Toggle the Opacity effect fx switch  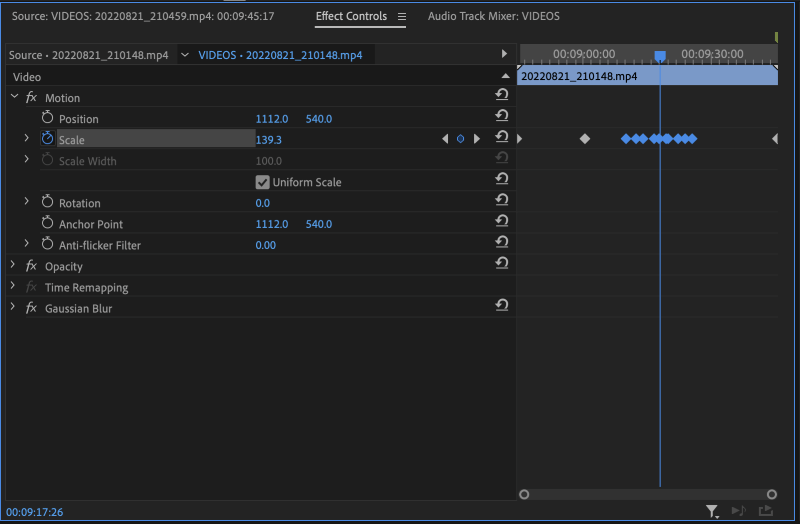[x=31, y=265]
